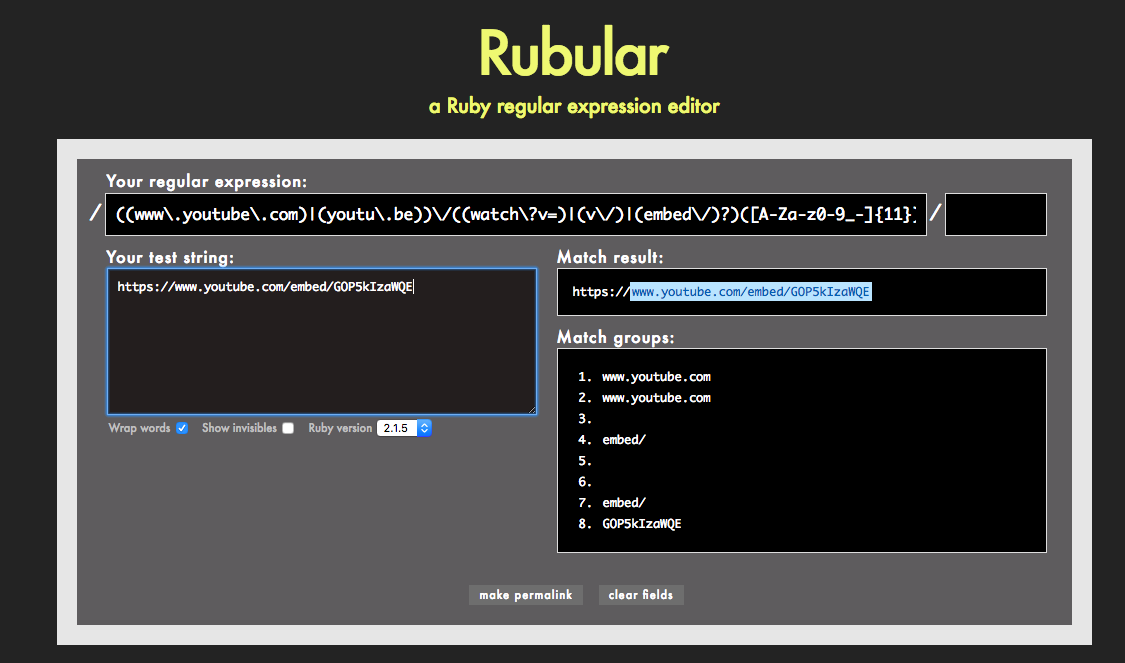This screenshot has height=663, width=1125.
Task: Click the Ruby version label text
Action: (x=340, y=428)
